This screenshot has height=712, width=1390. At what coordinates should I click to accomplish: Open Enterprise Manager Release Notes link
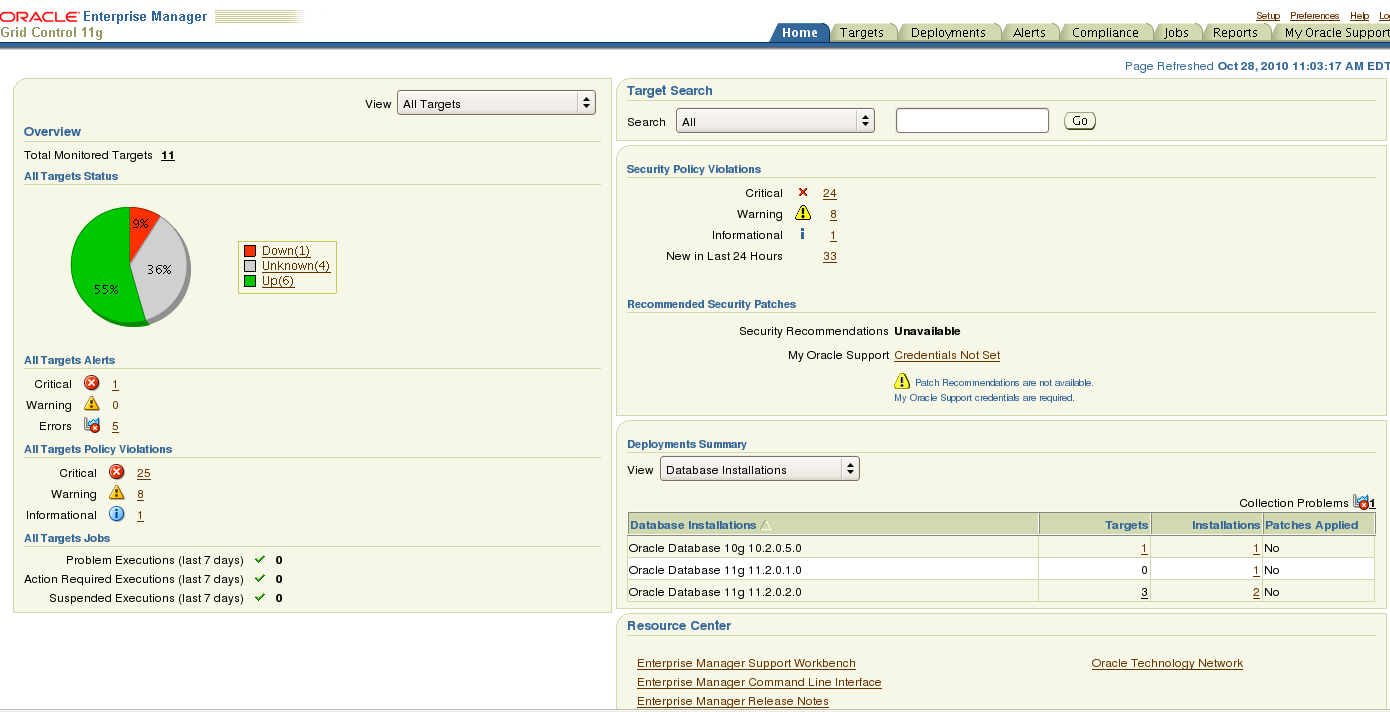pos(733,701)
